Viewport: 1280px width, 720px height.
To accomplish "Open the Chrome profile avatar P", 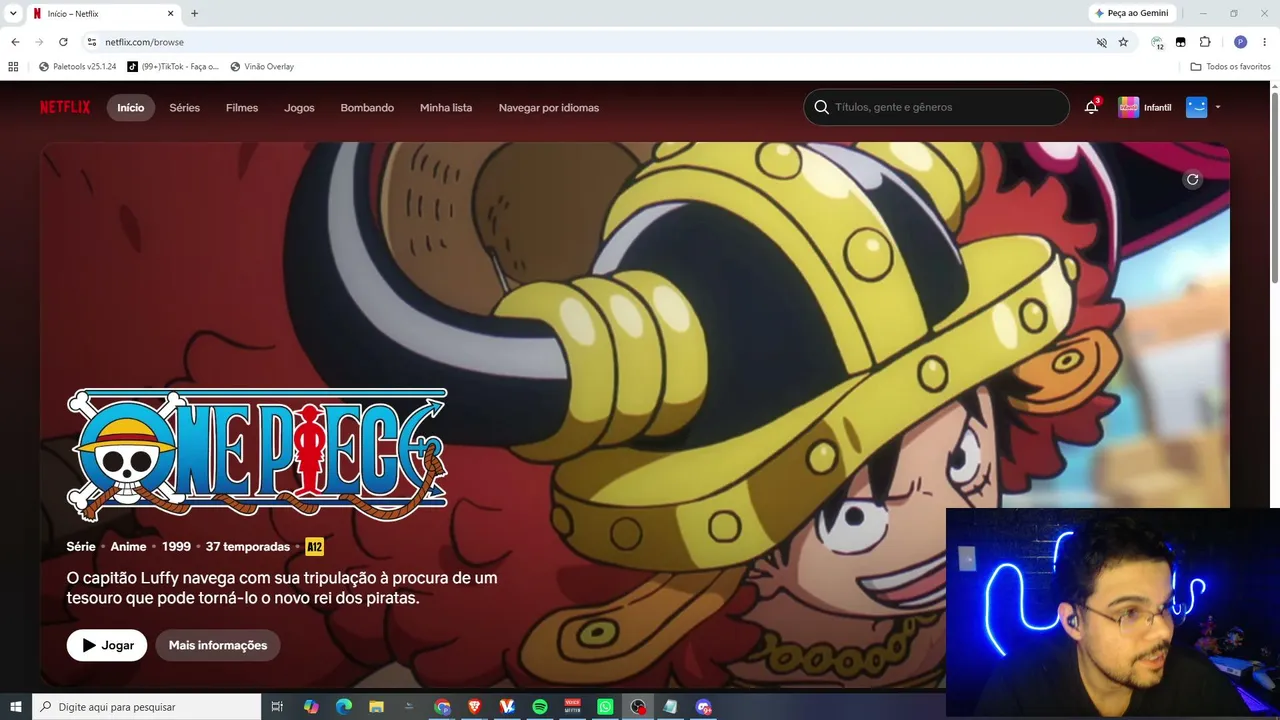I will (x=1240, y=42).
